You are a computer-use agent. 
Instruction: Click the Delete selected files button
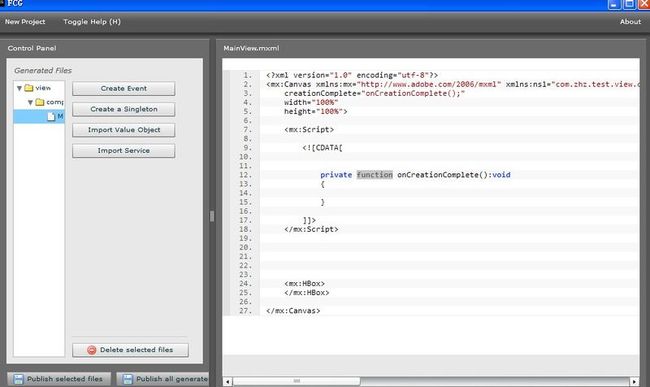tap(130, 350)
